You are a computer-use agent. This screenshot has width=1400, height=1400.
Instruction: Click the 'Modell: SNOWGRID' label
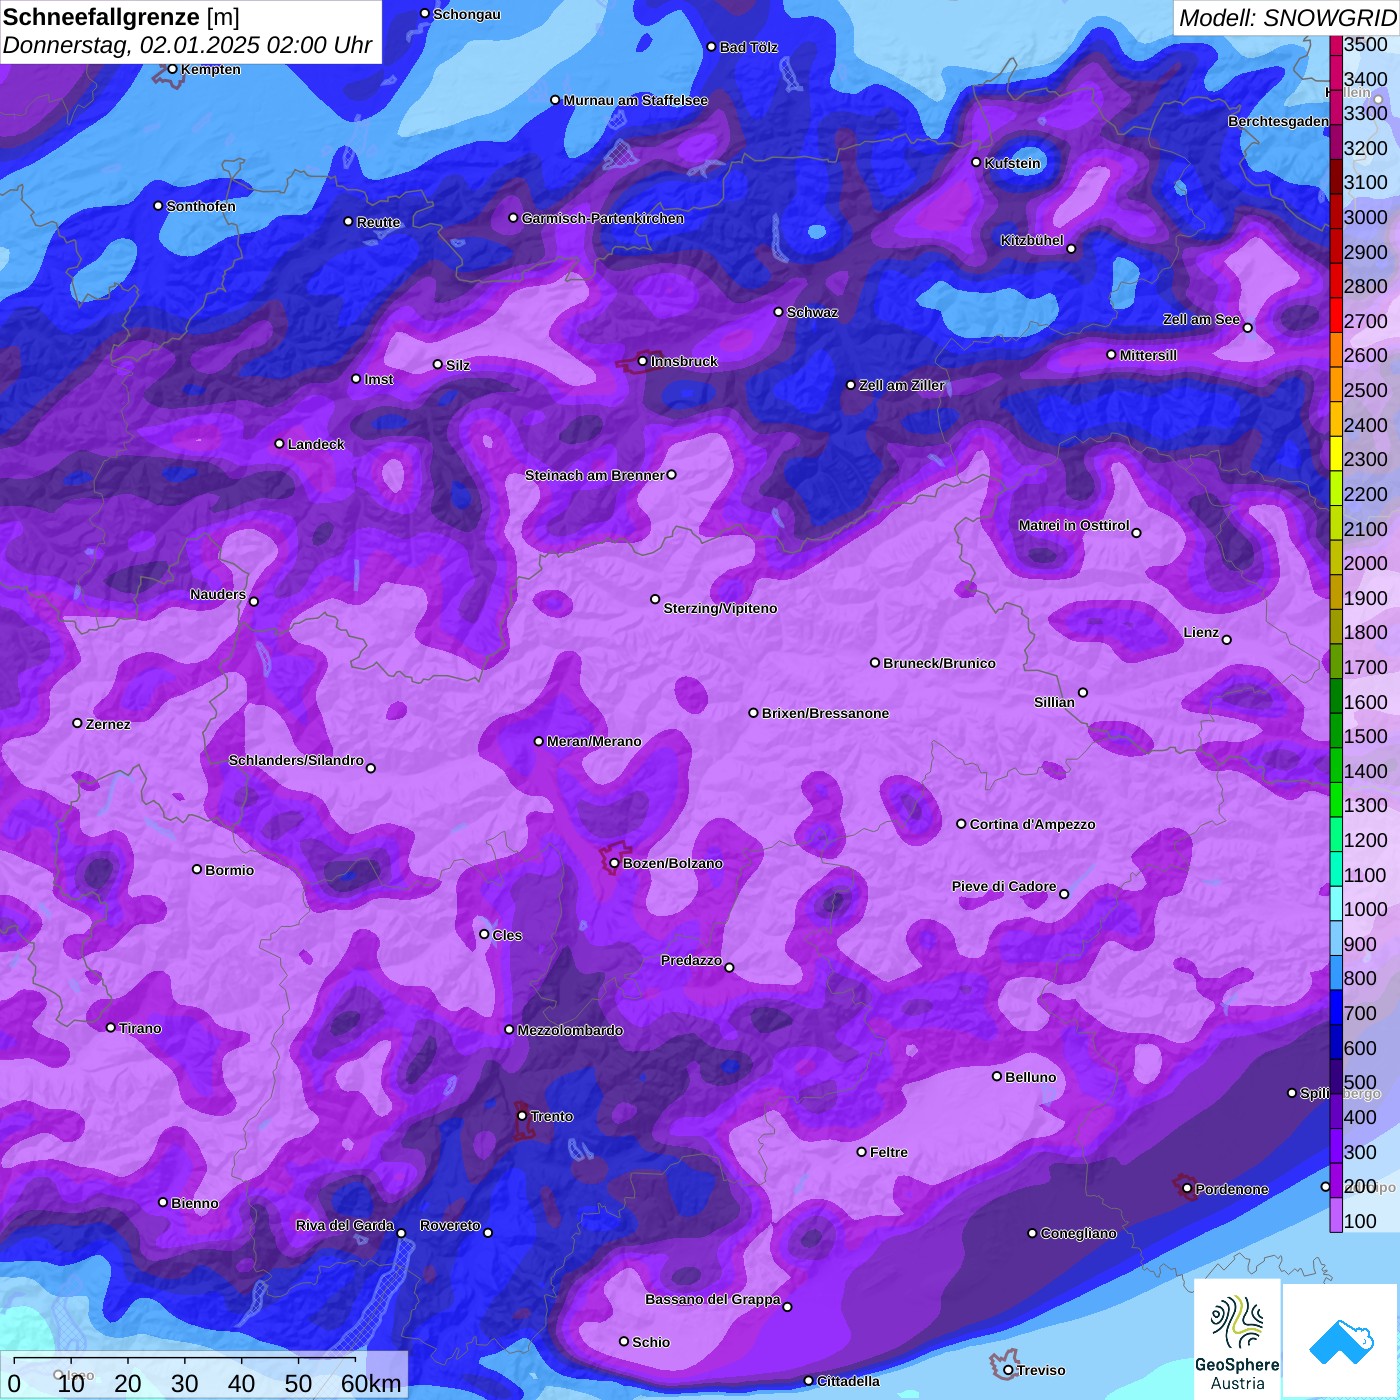click(1288, 18)
